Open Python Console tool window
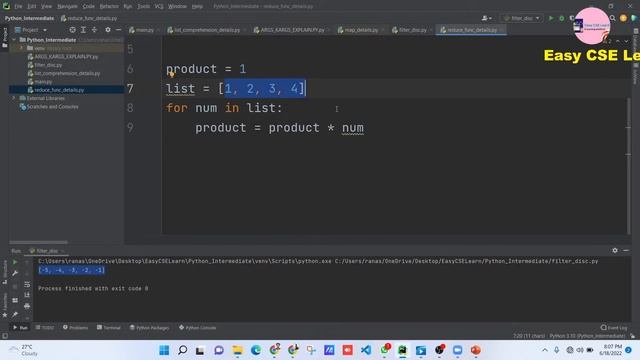Image resolution: width=640 pixels, height=360 pixels. 198,328
